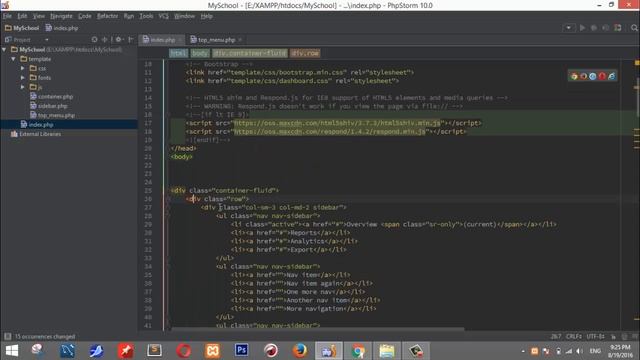The width and height of the screenshot is (640, 360).
Task: Open in Safari from editor browser icons
Action: [x=593, y=76]
